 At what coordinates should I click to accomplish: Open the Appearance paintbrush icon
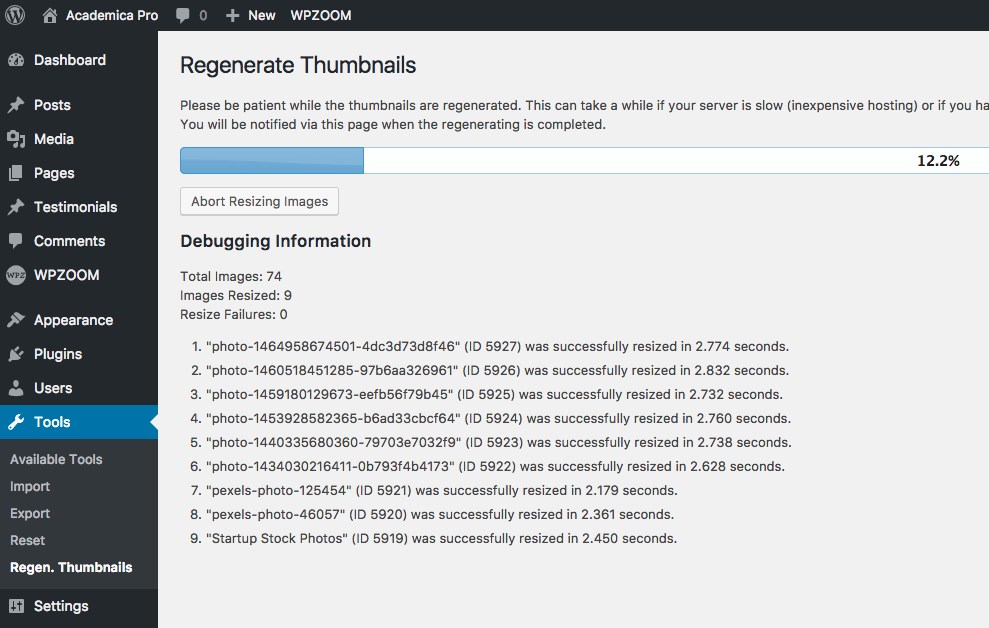(x=16, y=320)
